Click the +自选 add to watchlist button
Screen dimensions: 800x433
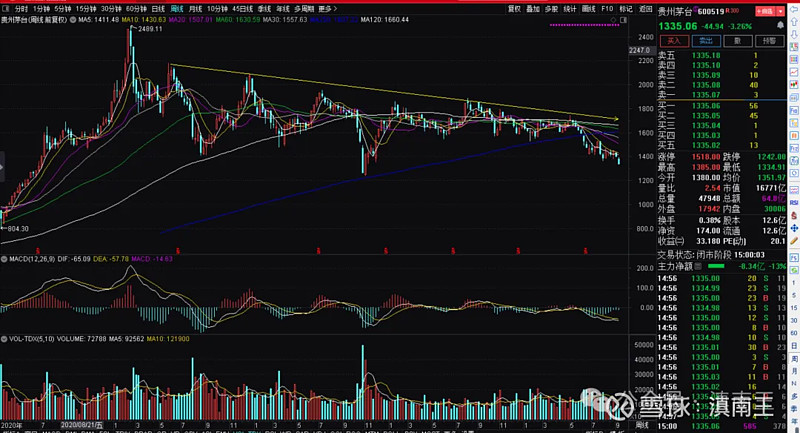(x=765, y=11)
